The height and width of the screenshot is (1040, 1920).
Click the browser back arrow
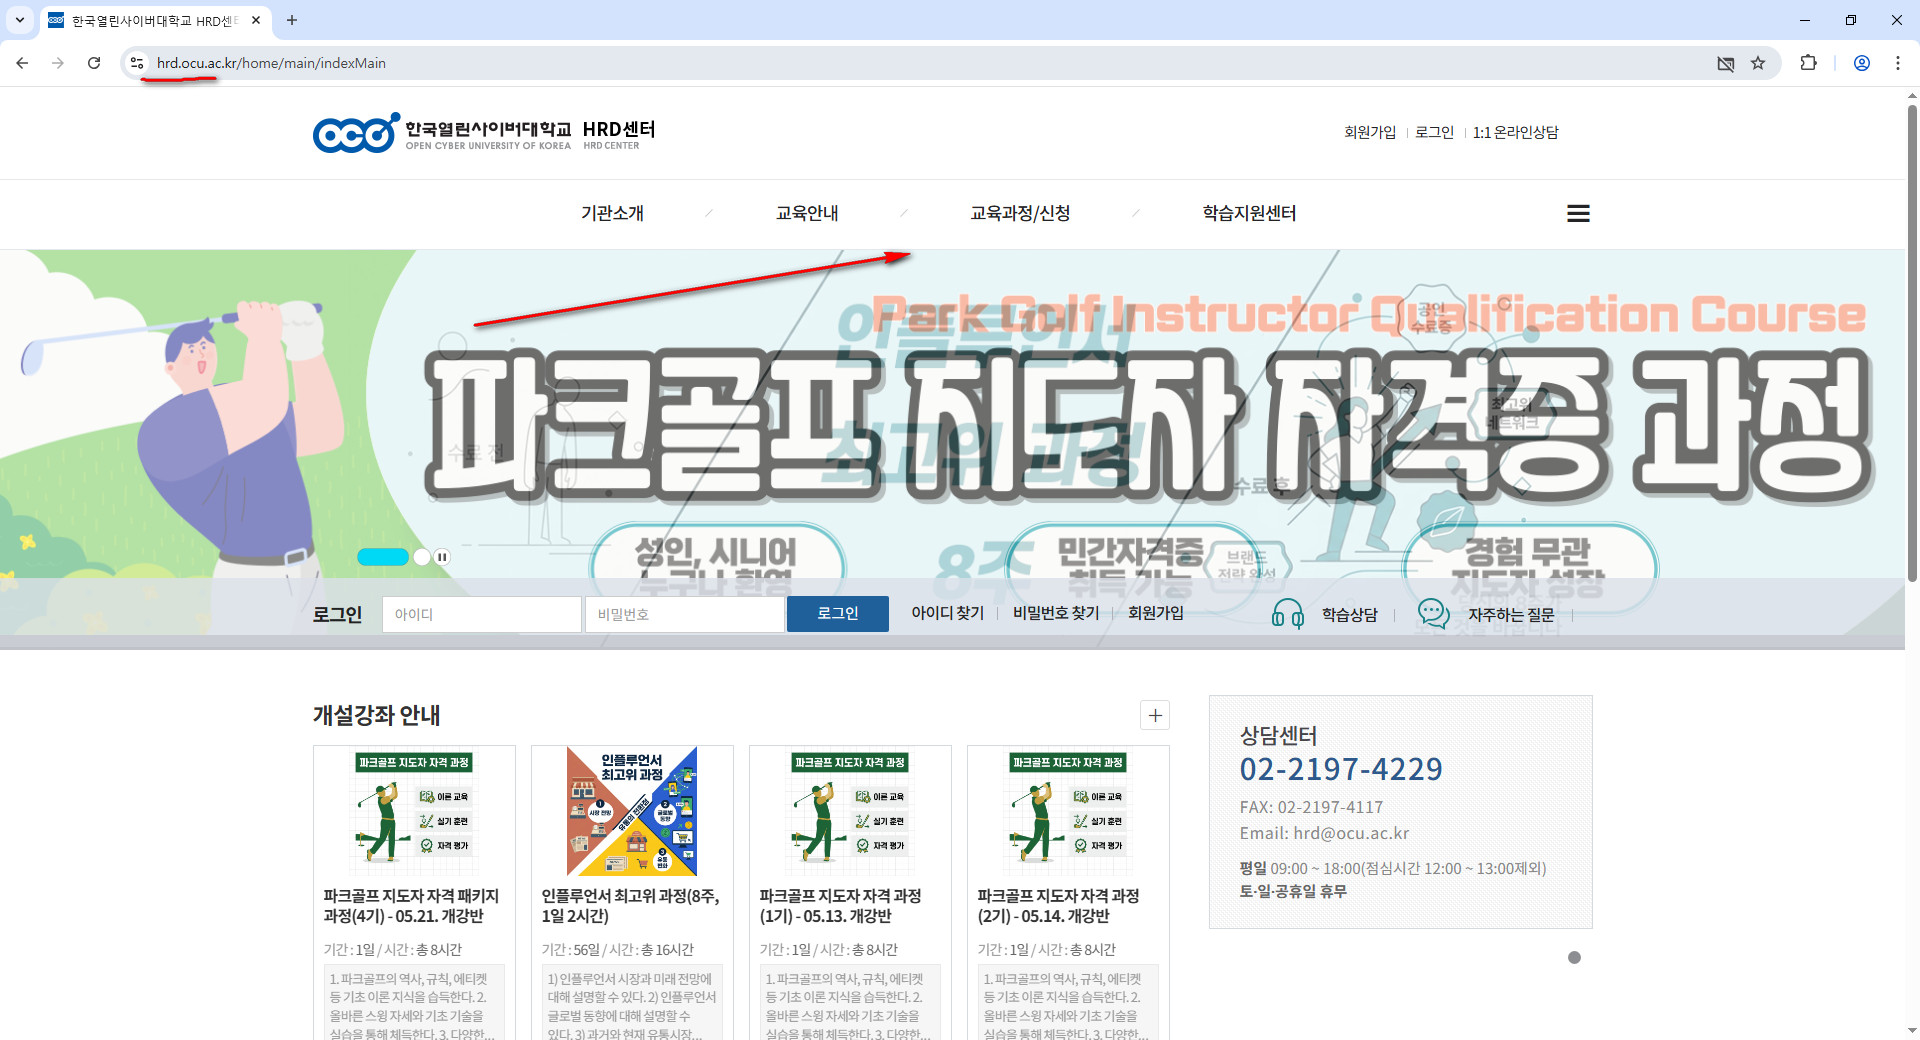[22, 63]
